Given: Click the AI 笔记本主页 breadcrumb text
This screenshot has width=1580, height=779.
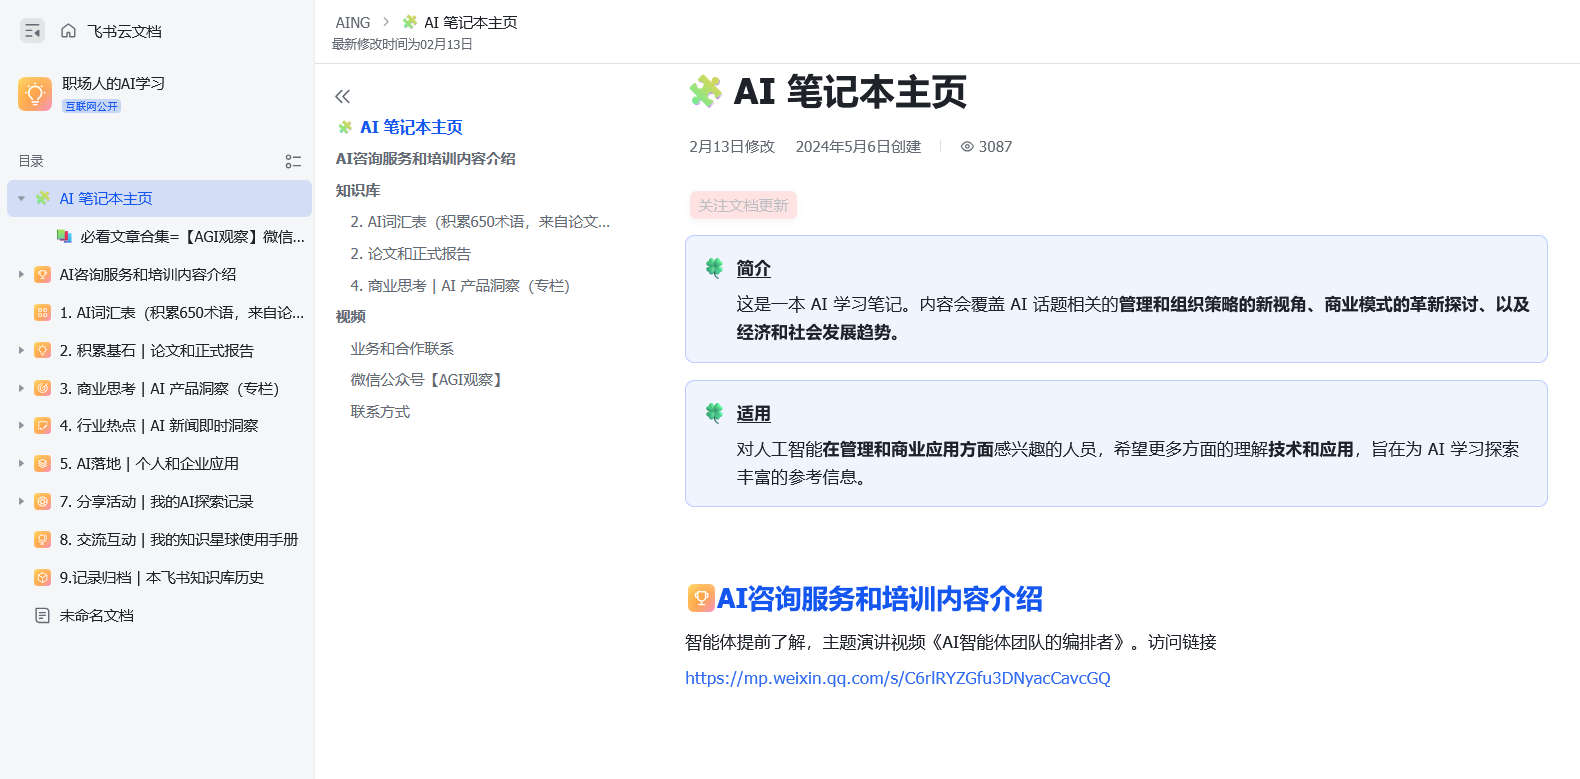Looking at the screenshot, I should [x=470, y=22].
